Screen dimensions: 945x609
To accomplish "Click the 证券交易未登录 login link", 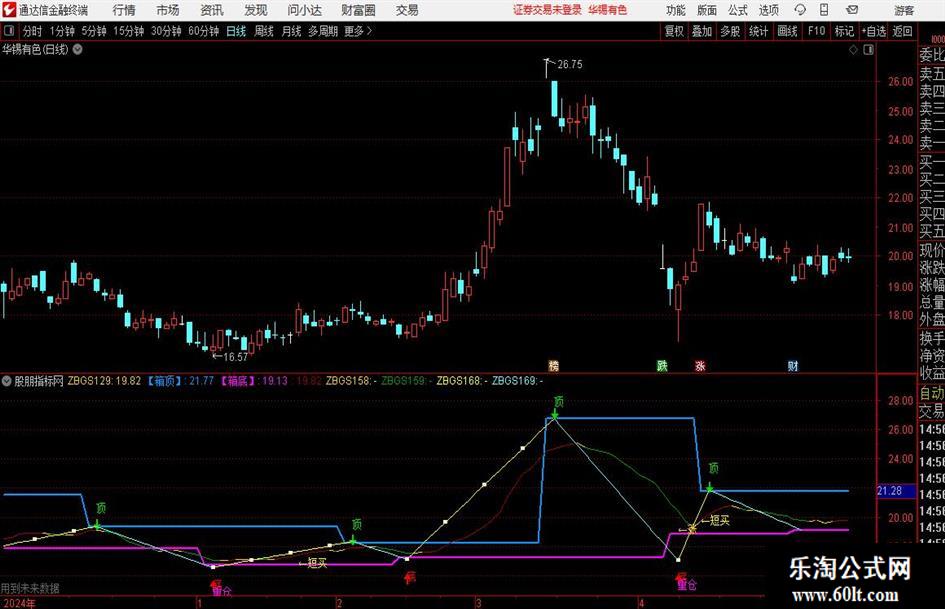I will (x=548, y=10).
